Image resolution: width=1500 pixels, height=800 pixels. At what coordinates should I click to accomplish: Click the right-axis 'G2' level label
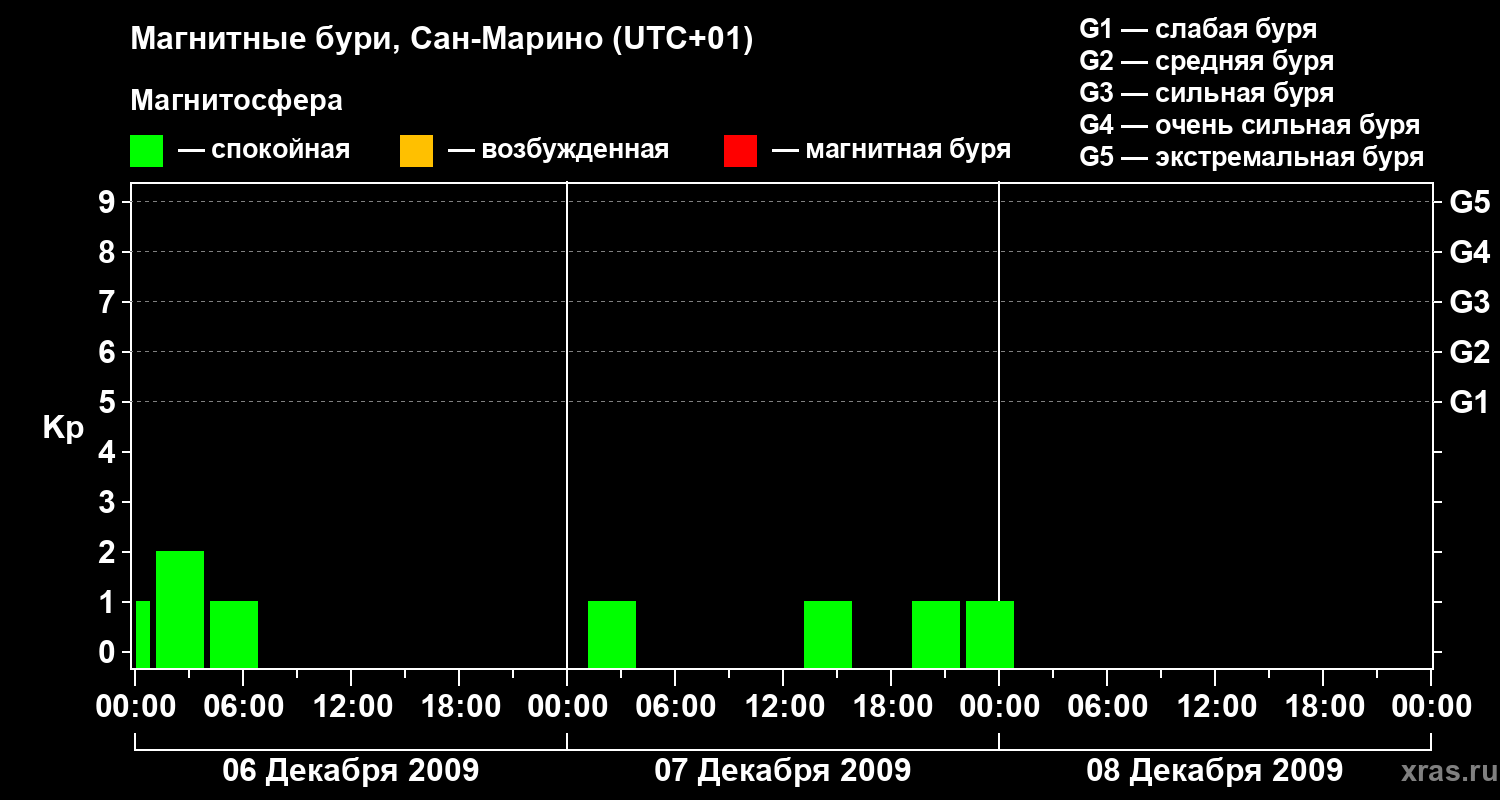click(x=1470, y=352)
